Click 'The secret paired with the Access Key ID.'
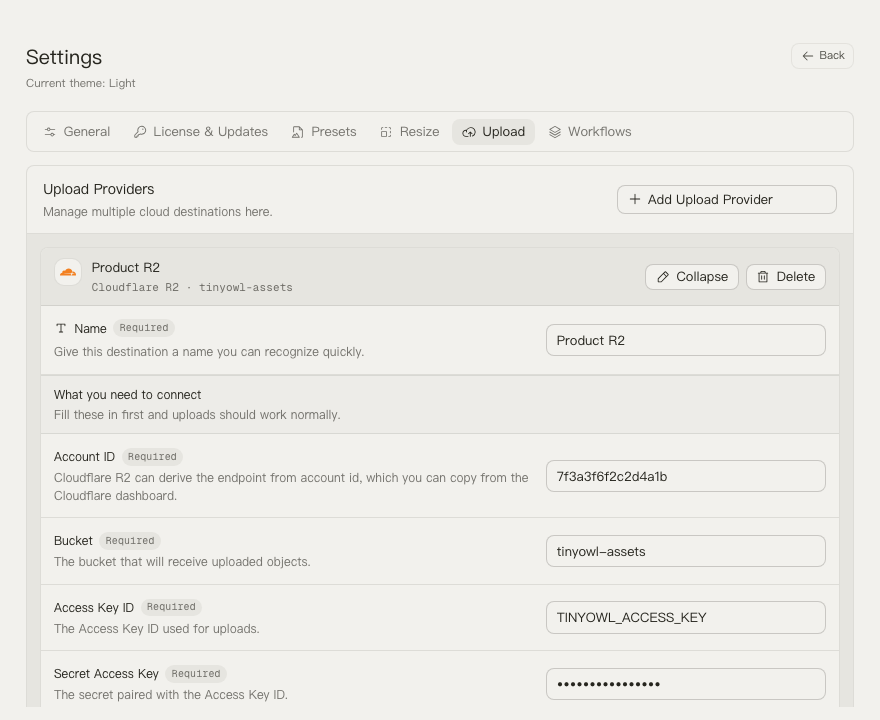This screenshot has height=720, width=880. [x=171, y=695]
